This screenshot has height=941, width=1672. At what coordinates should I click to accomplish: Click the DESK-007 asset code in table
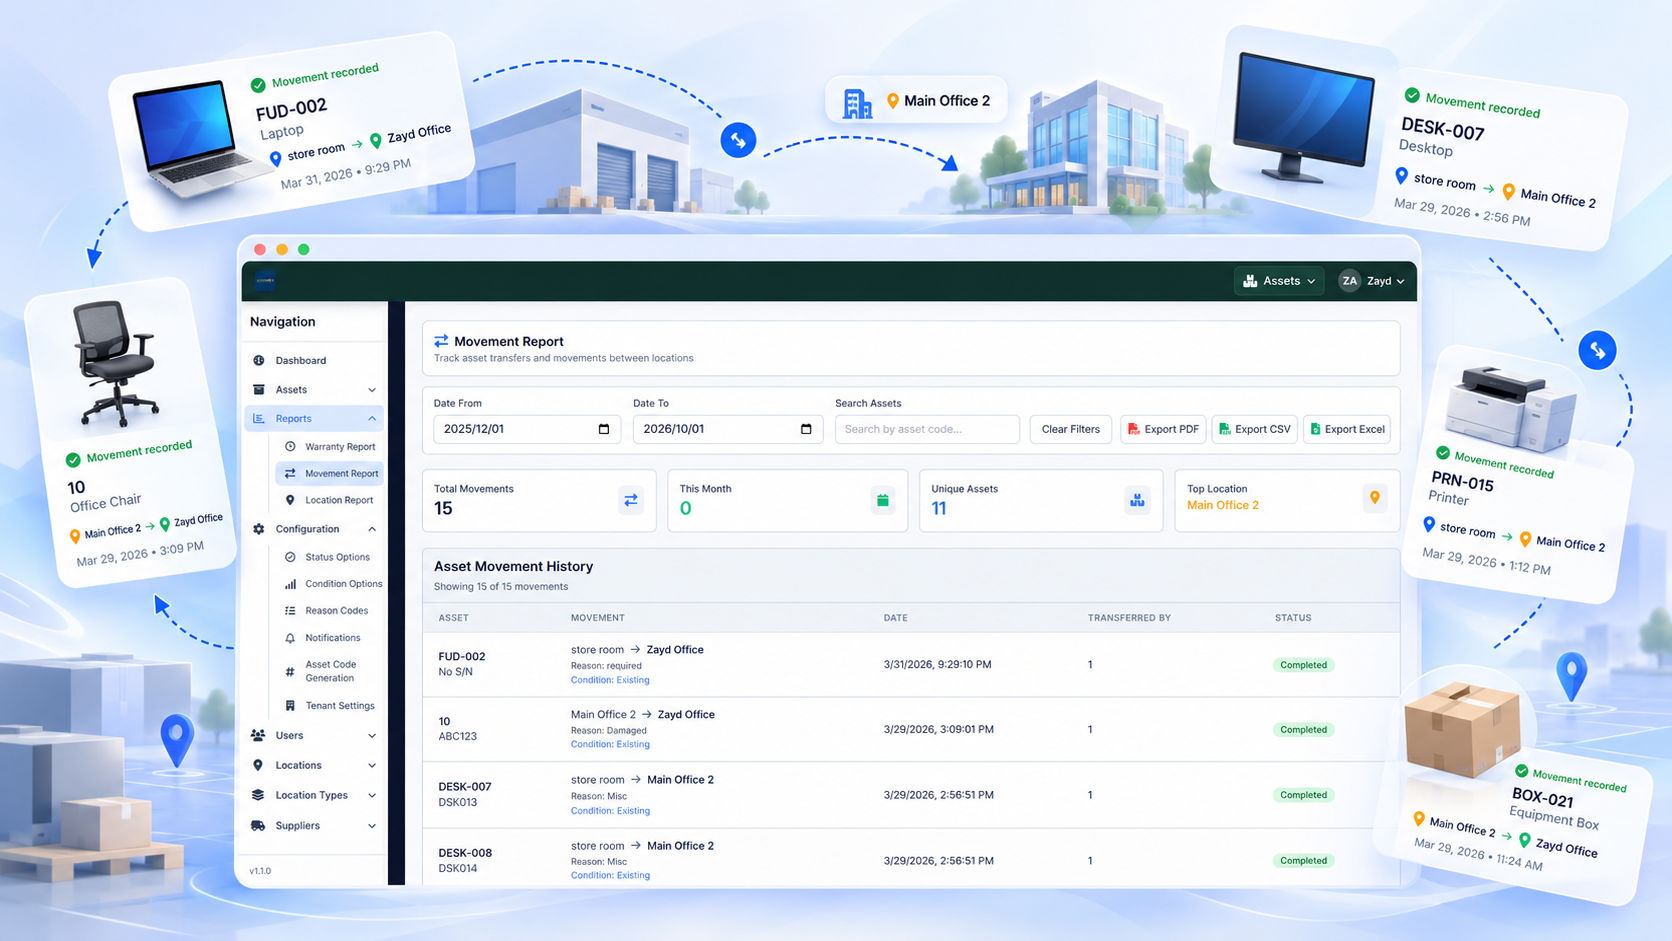point(465,787)
